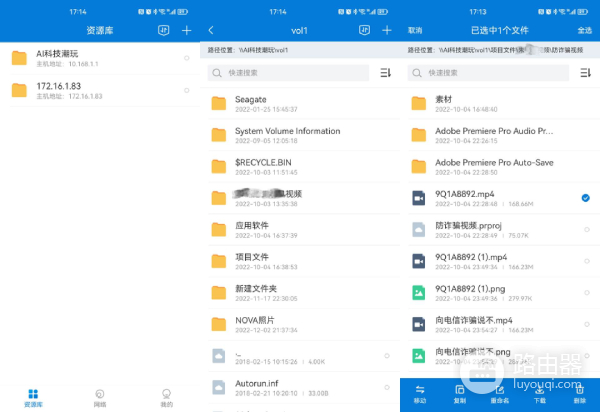This screenshot has height=412, width=600.
Task: Tap the Autorun.inf file icon
Action: click(x=219, y=387)
